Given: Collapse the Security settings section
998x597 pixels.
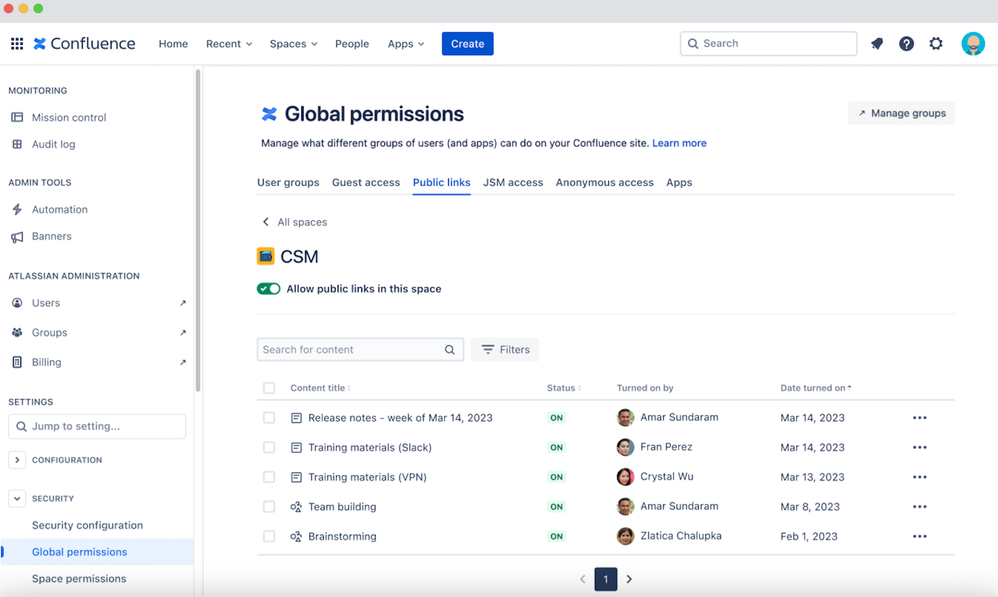Looking at the screenshot, I should point(17,498).
